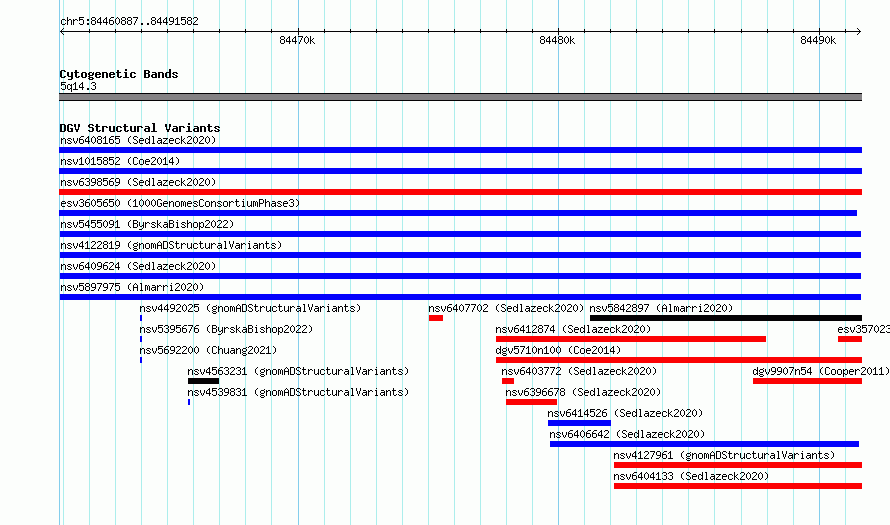Open nsv6396678 (Sedlazeck2020) variant label
The width and height of the screenshot is (890, 525).
click(583, 392)
